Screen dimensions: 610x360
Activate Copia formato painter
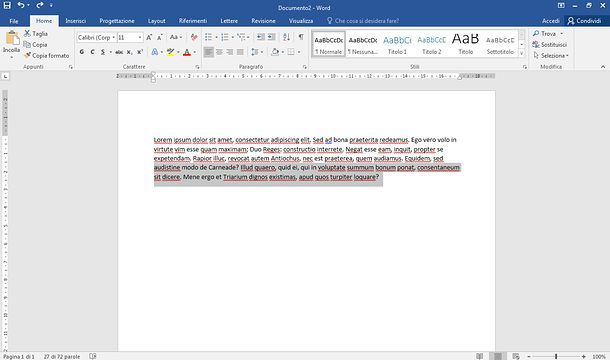(47, 56)
